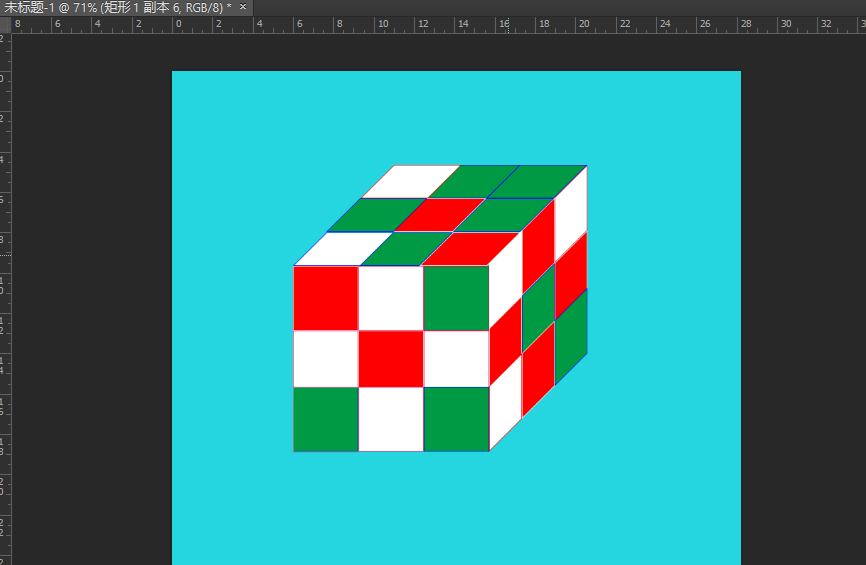Screen dimensions: 866x565
Task: Click top-left red square on cube front face
Action: point(326,297)
